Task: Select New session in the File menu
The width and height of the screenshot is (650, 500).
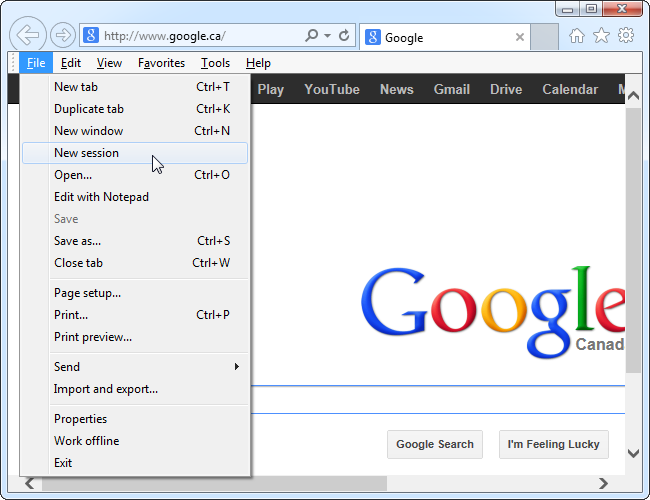Action: pos(135,153)
